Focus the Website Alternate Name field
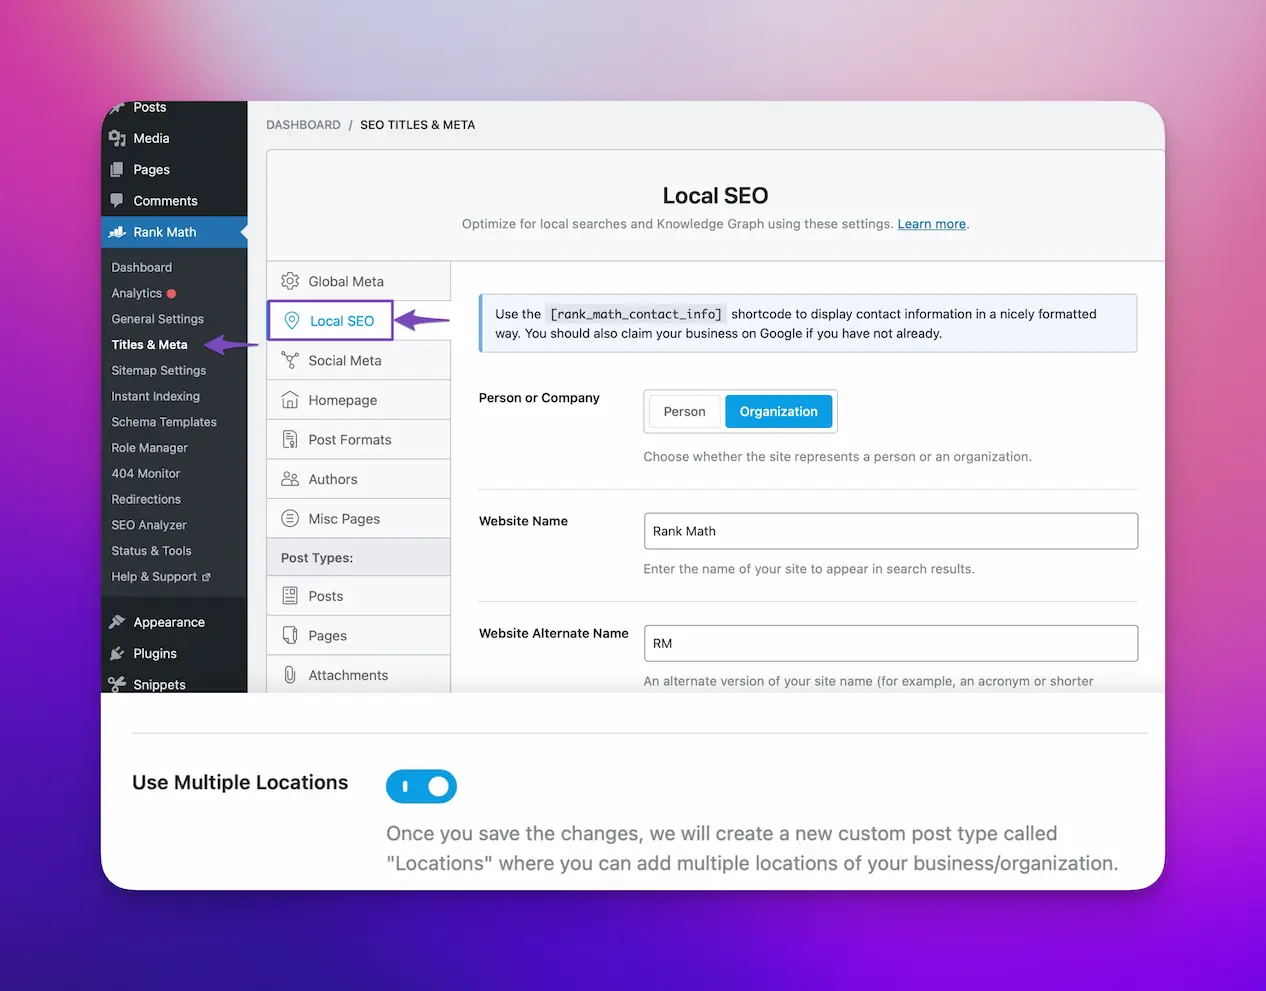The width and height of the screenshot is (1266, 991). (890, 643)
